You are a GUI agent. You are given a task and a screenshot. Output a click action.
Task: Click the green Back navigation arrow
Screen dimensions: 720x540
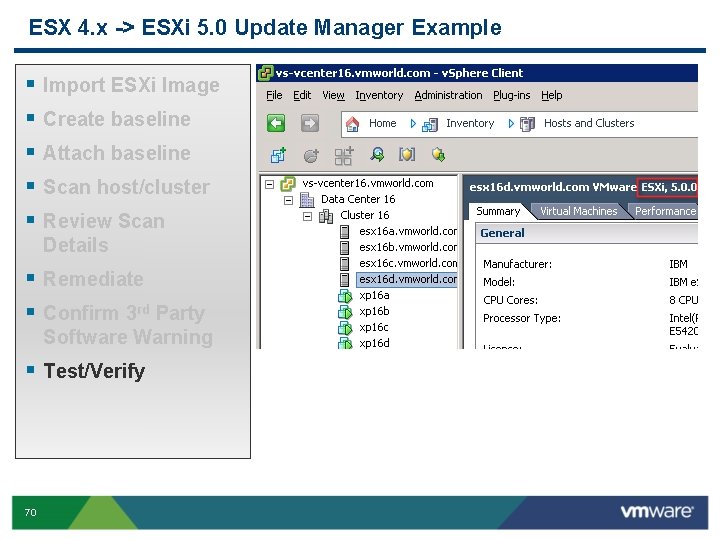pyautogui.click(x=276, y=123)
